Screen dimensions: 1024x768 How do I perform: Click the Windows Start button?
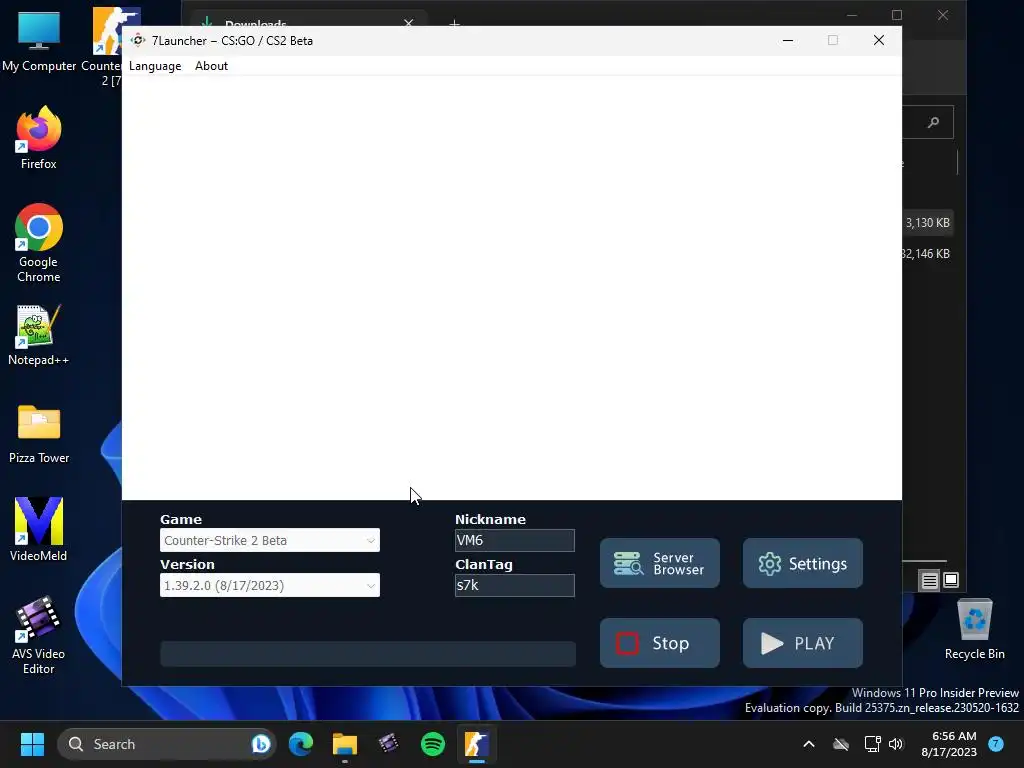pyautogui.click(x=32, y=744)
